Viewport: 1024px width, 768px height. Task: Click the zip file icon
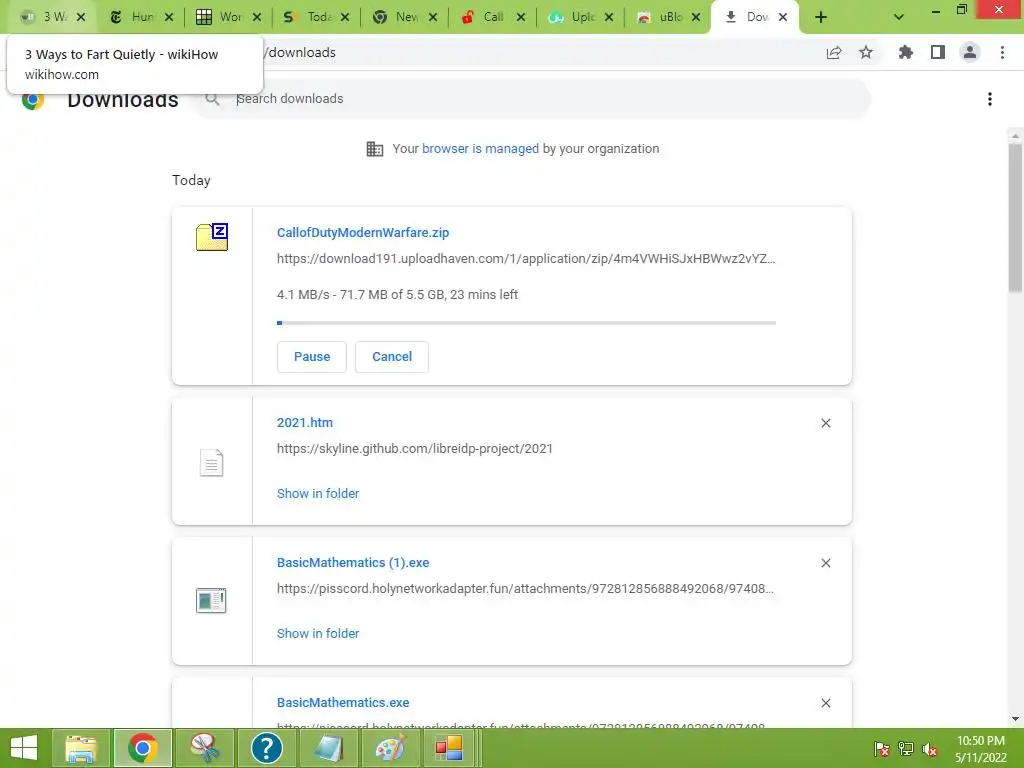coord(212,237)
